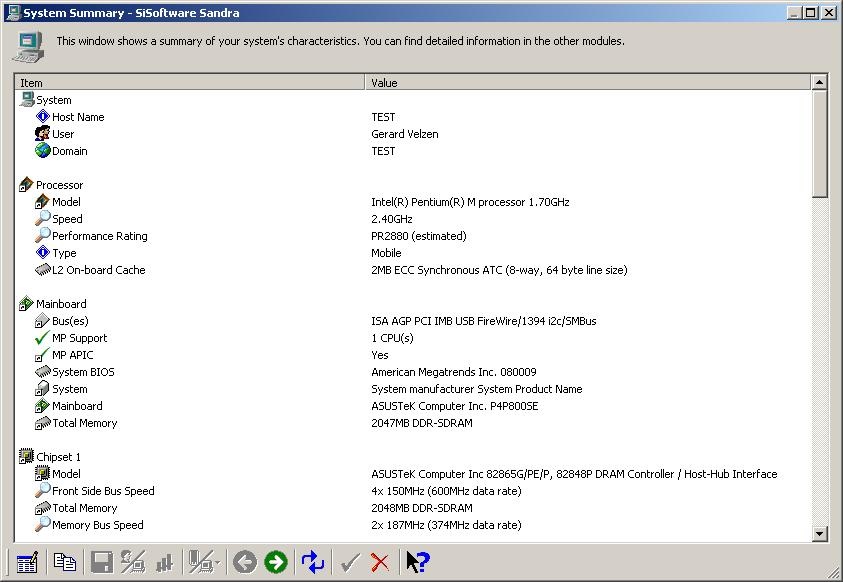This screenshot has height=582, width=843.
Task: Click the Value column header
Action: click(x=588, y=82)
